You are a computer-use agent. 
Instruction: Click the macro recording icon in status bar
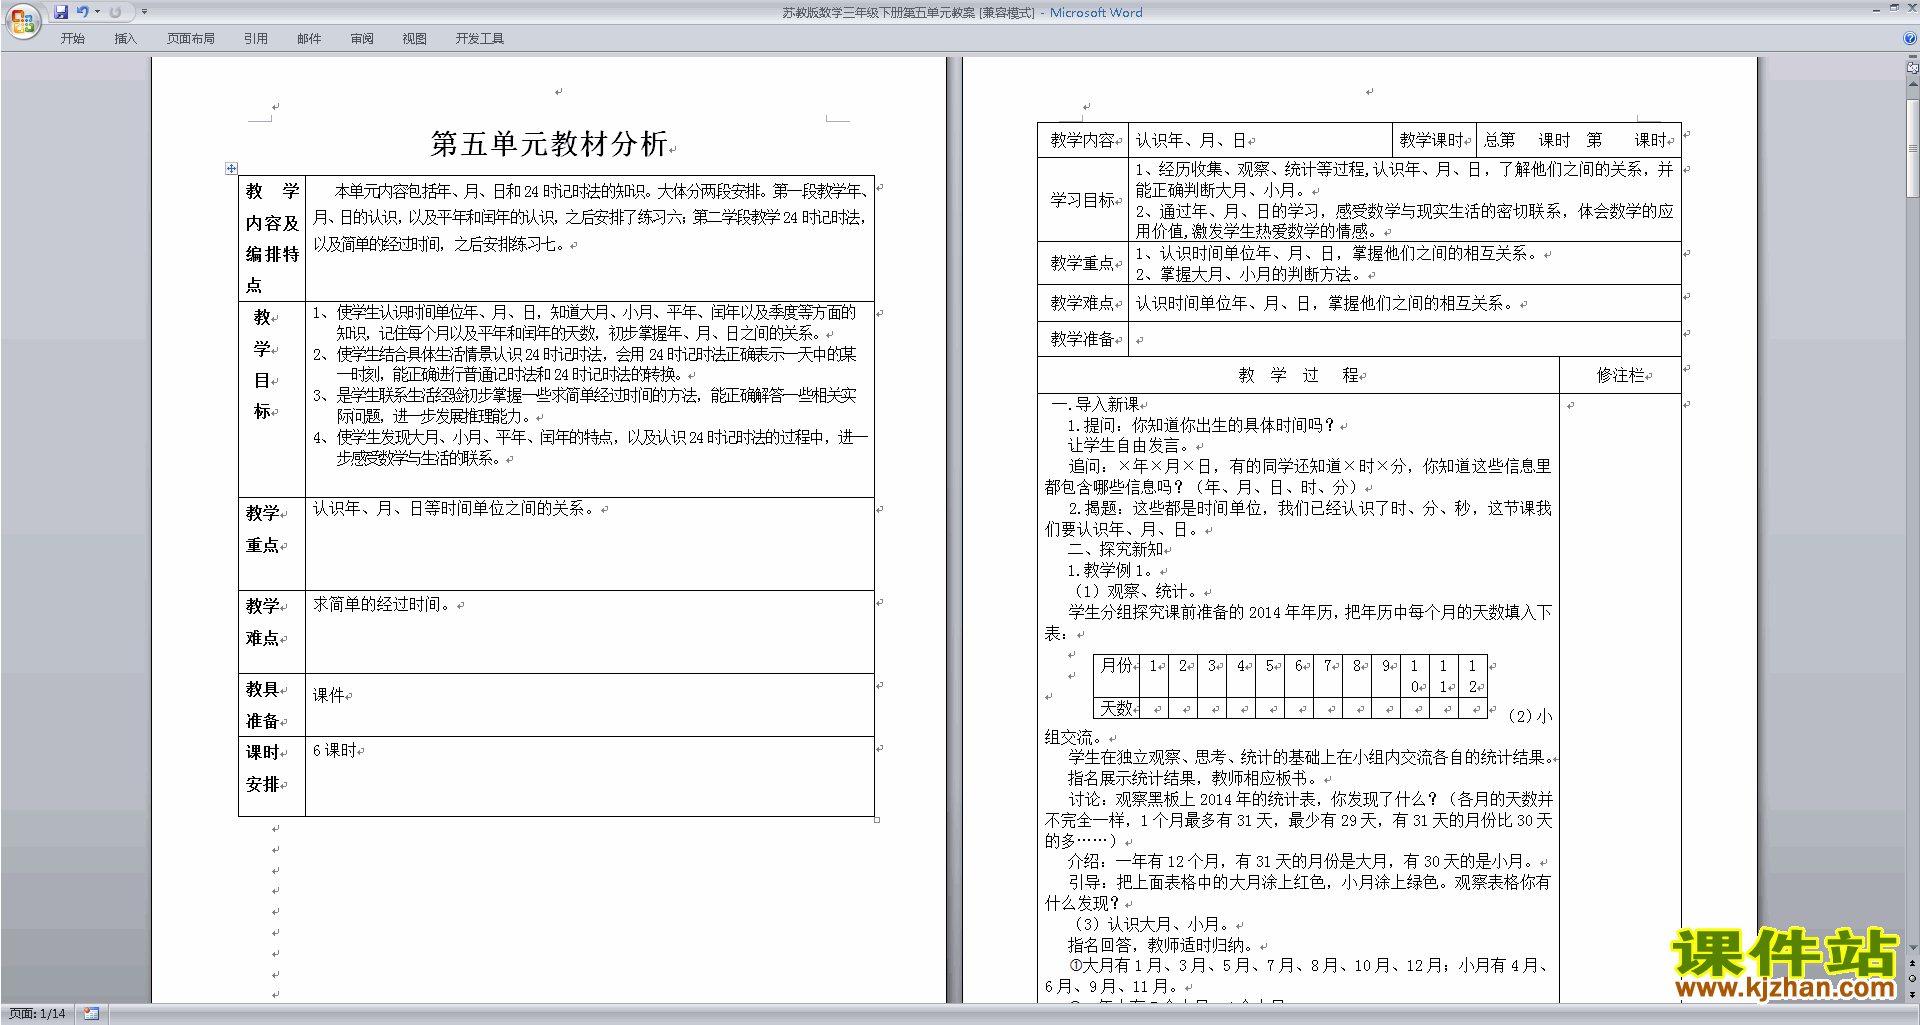click(x=91, y=1014)
